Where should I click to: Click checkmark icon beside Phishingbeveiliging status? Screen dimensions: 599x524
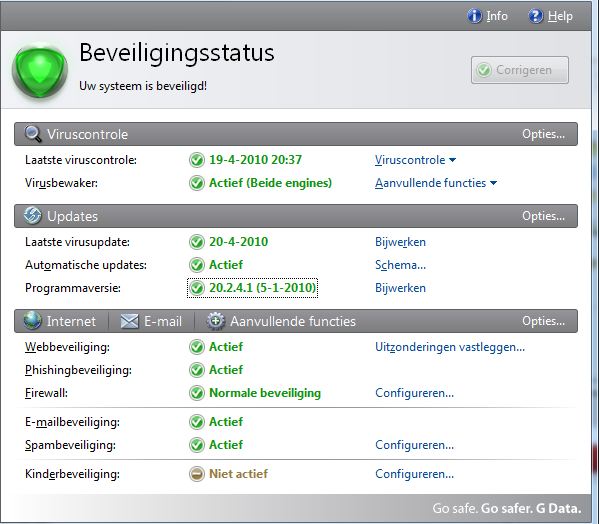197,370
